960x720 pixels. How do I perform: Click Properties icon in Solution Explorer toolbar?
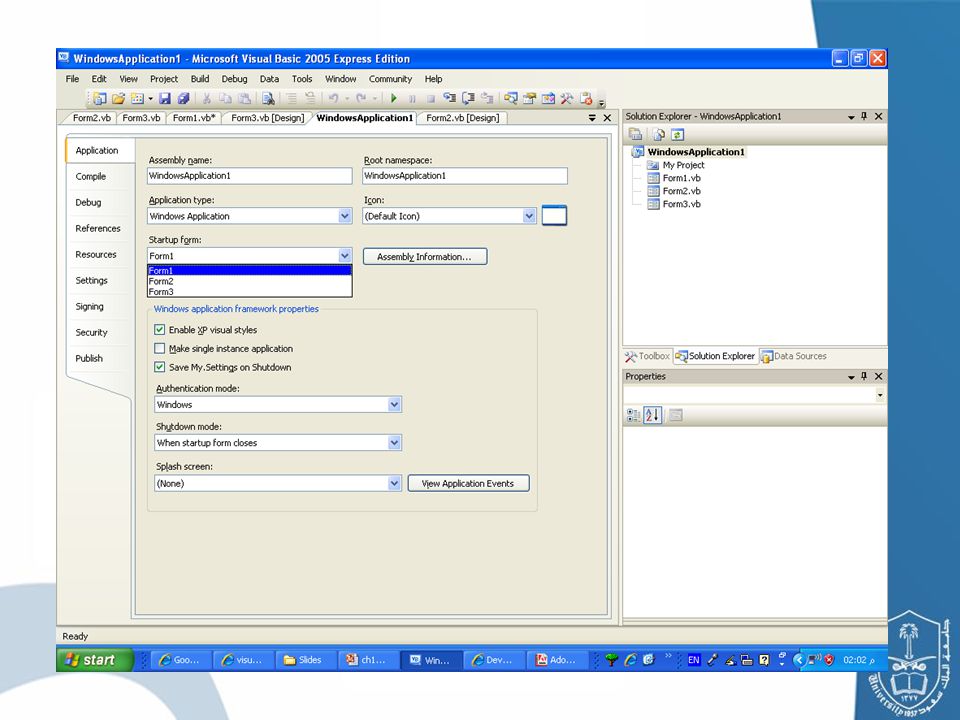pos(636,135)
